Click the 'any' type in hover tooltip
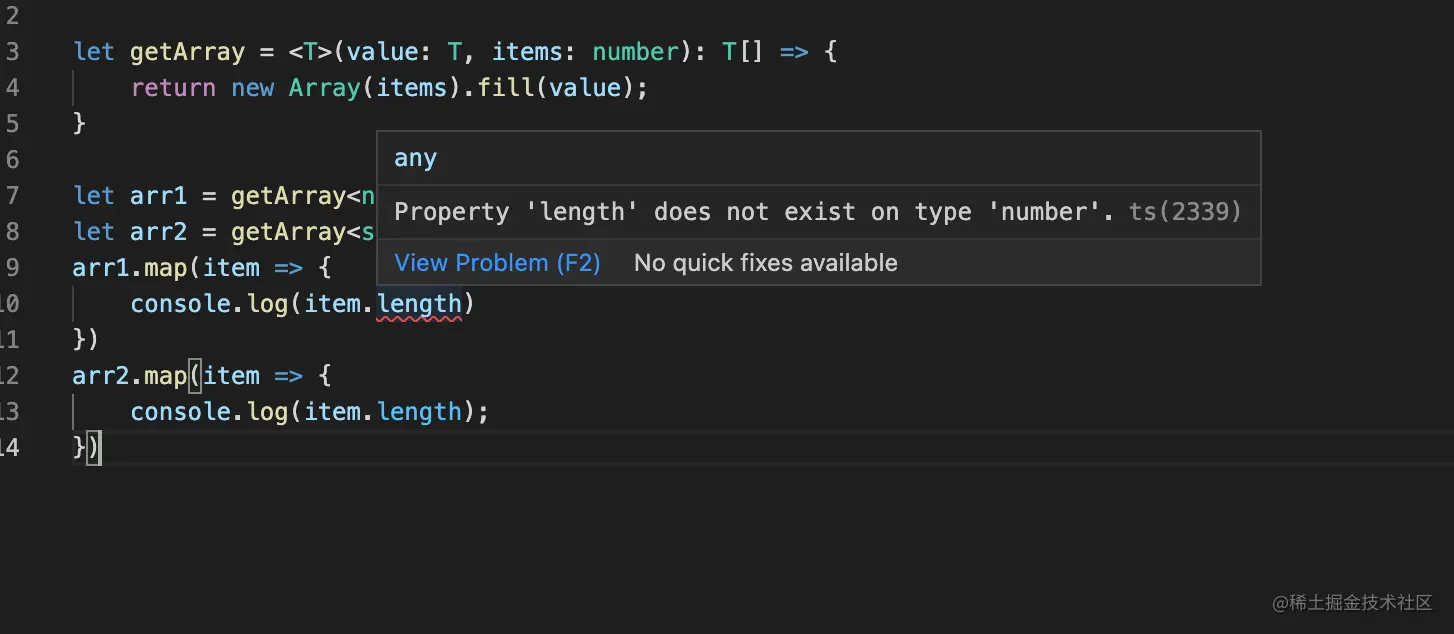Viewport: 1454px width, 634px height. click(415, 159)
